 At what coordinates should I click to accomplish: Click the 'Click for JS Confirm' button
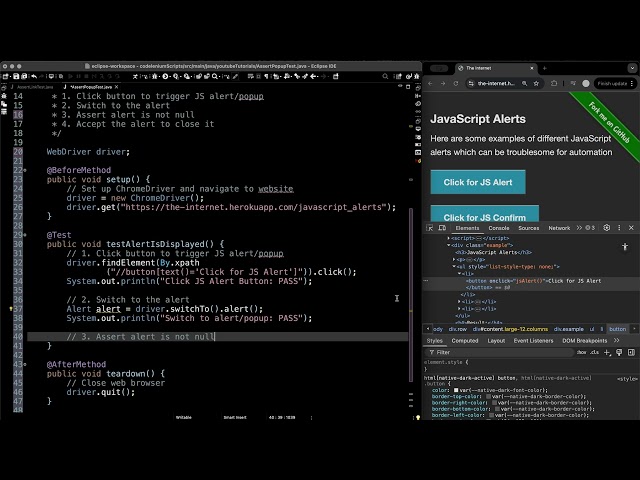pyautogui.click(x=484, y=214)
